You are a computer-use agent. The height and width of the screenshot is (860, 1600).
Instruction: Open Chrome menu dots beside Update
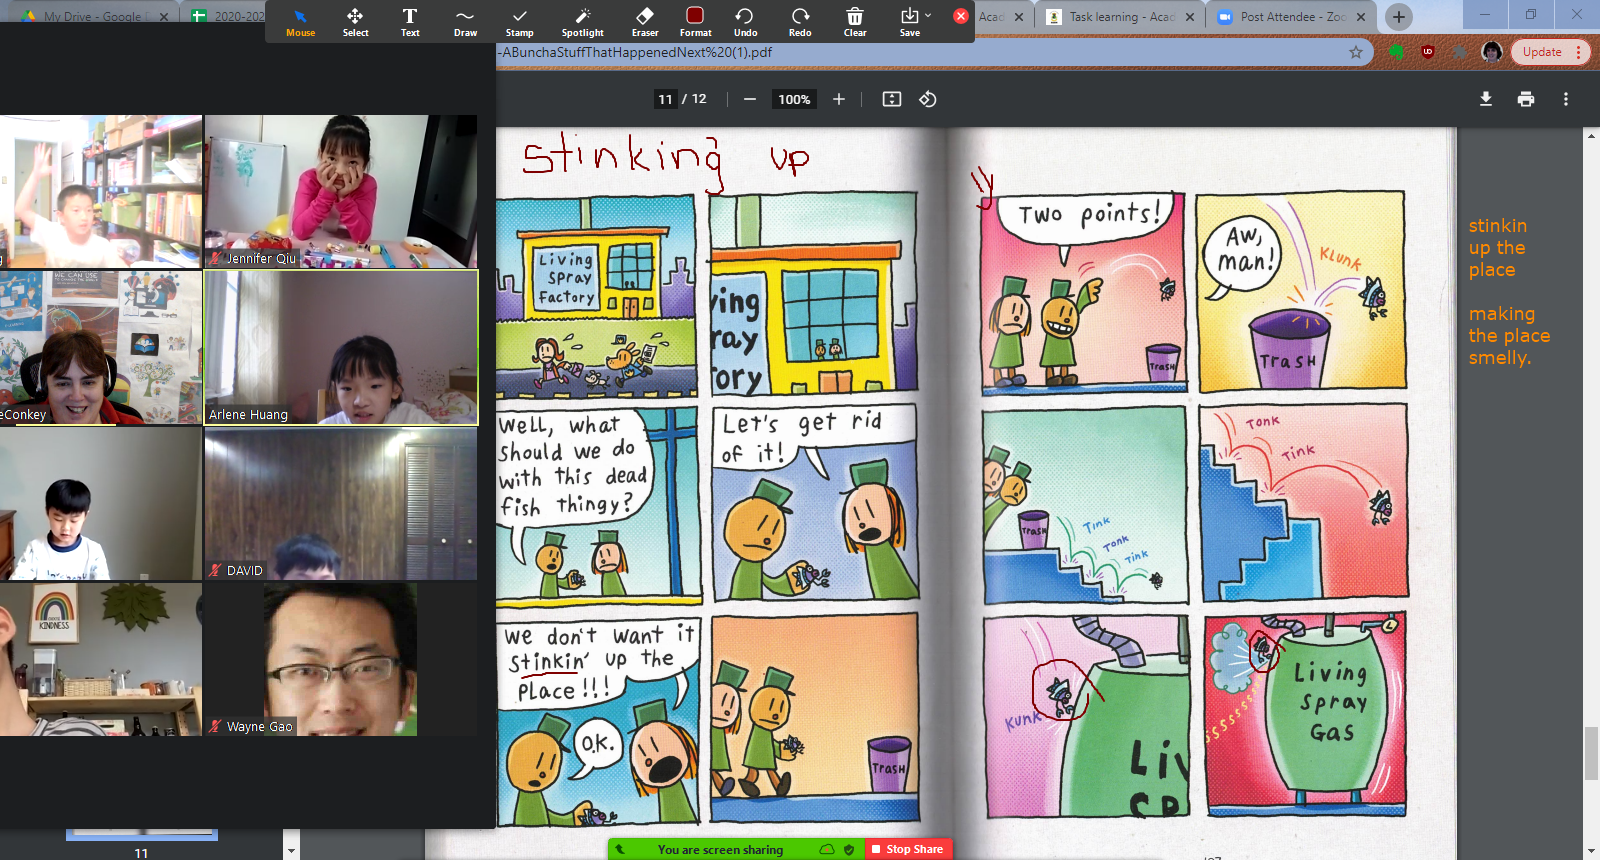pyautogui.click(x=1579, y=52)
